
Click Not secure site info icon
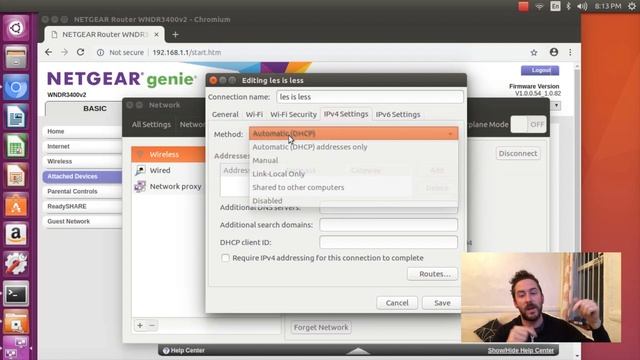coord(100,52)
